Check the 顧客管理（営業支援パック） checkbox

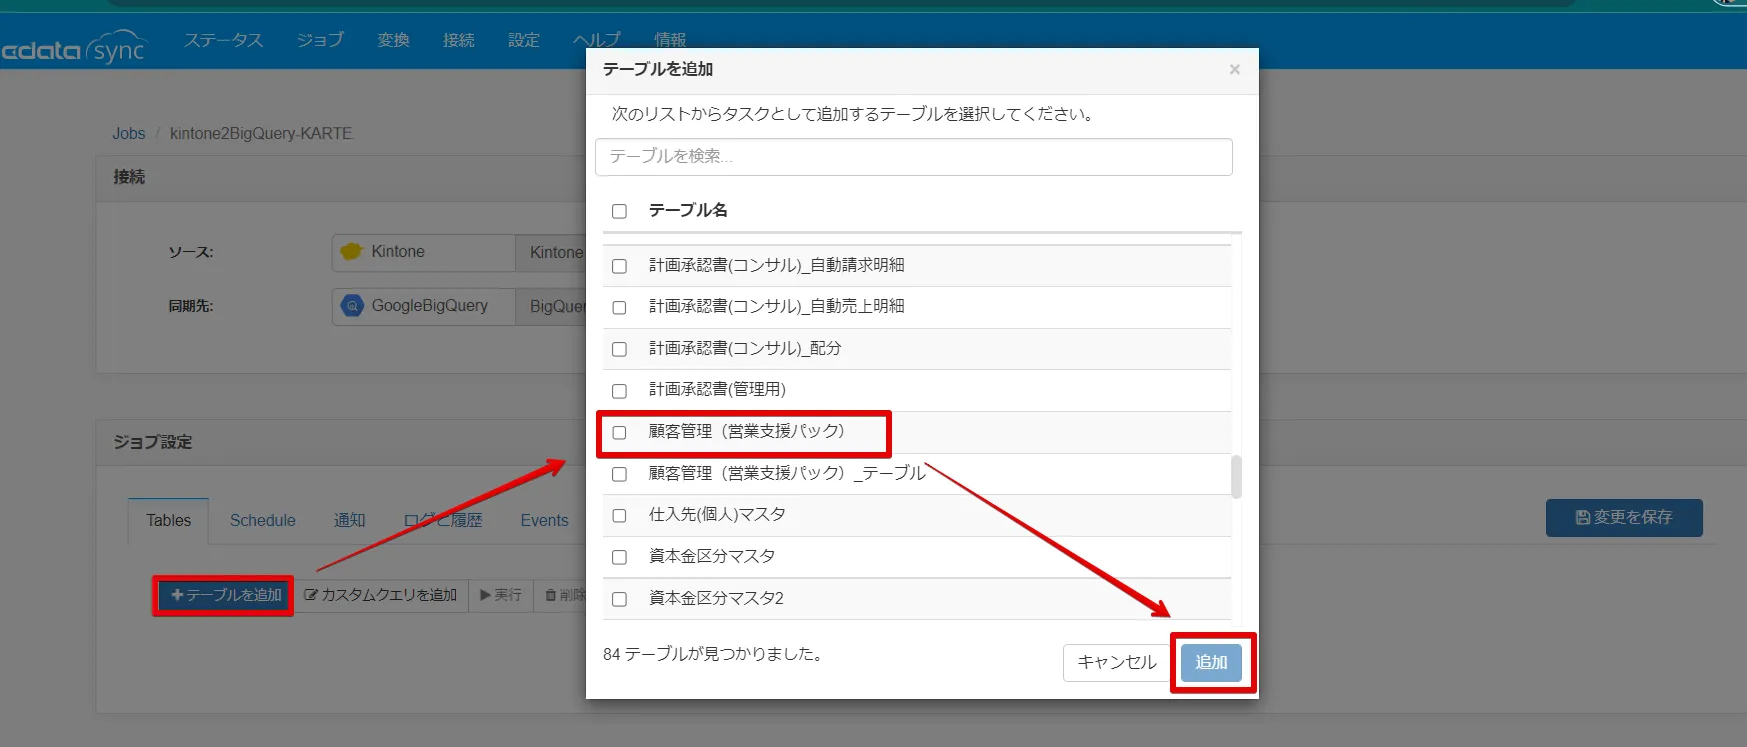click(x=619, y=432)
